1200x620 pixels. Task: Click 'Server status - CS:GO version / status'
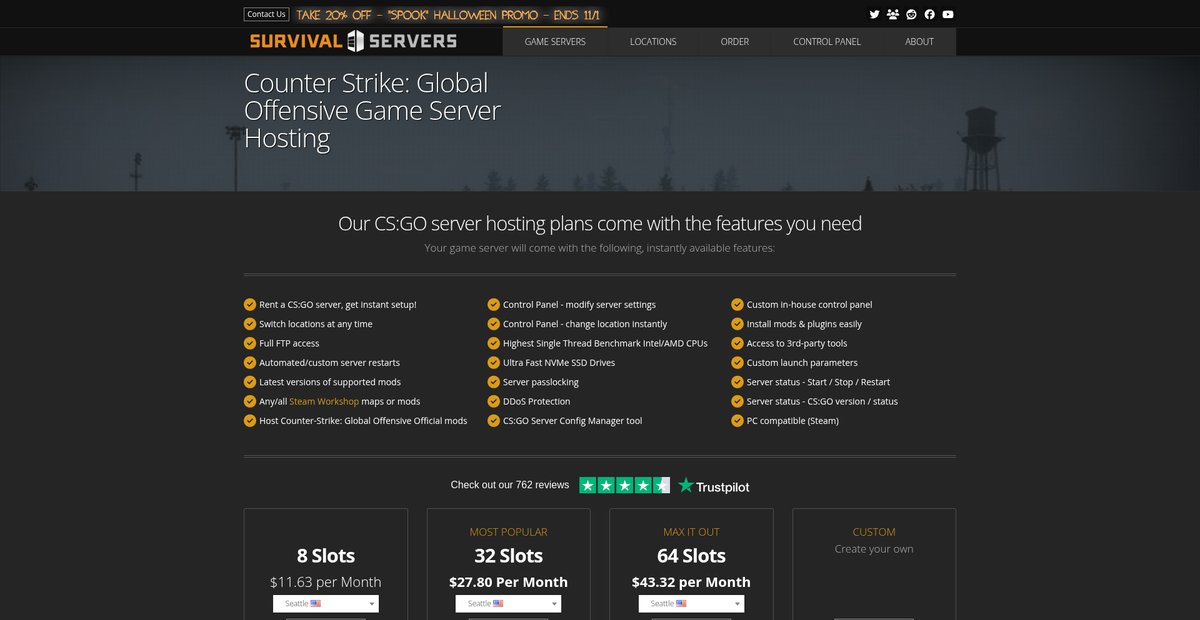(x=822, y=401)
